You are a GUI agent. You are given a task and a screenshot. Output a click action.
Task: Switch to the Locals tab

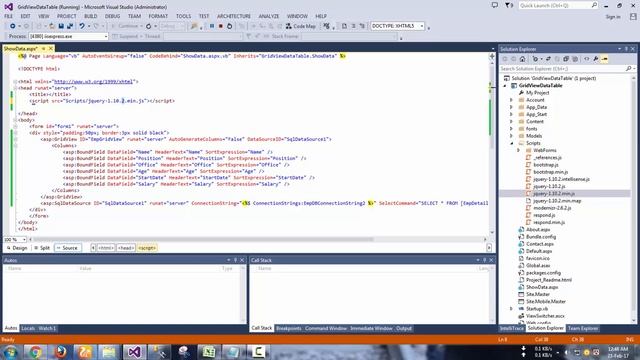28,329
